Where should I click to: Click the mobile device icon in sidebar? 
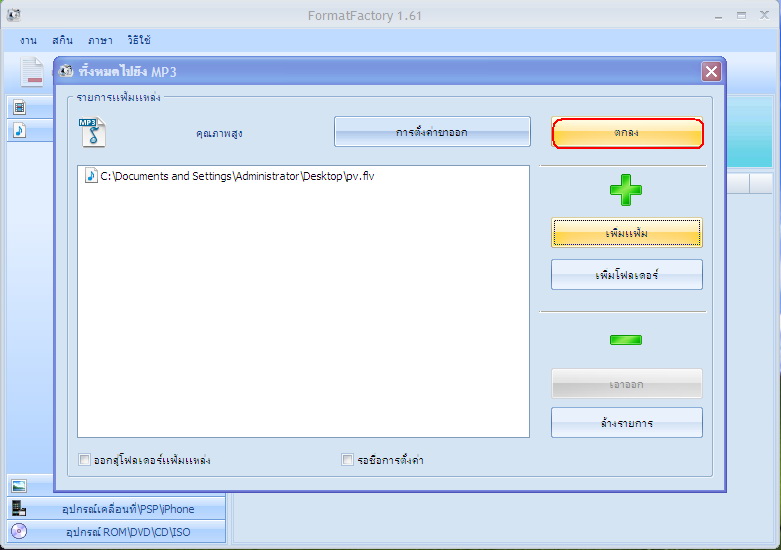pyautogui.click(x=19, y=509)
